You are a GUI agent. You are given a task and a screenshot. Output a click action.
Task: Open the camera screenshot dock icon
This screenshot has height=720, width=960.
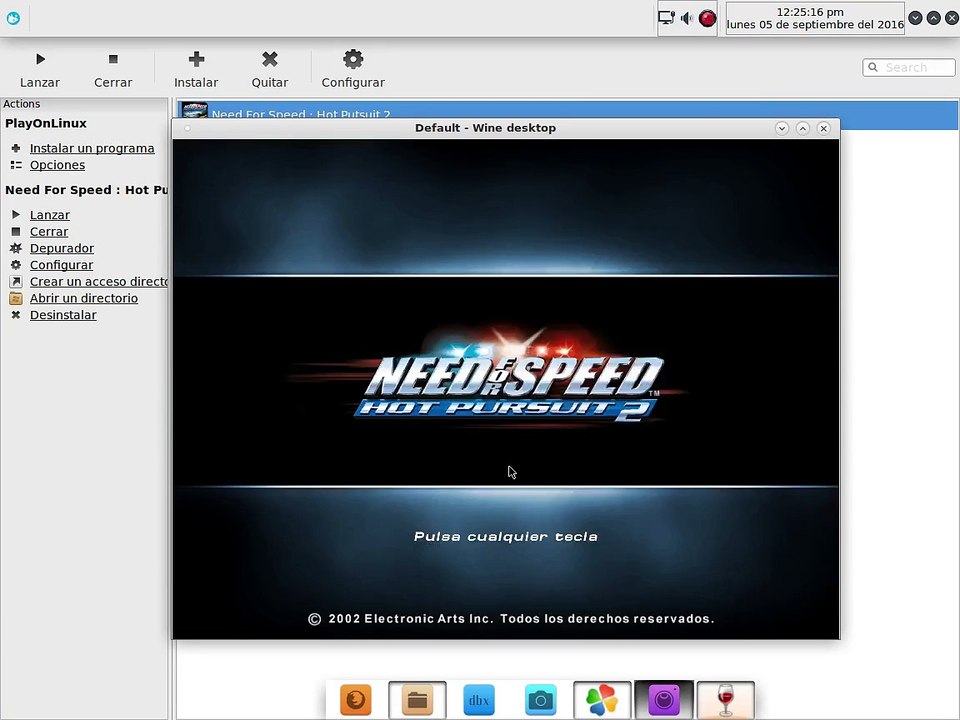coord(541,699)
